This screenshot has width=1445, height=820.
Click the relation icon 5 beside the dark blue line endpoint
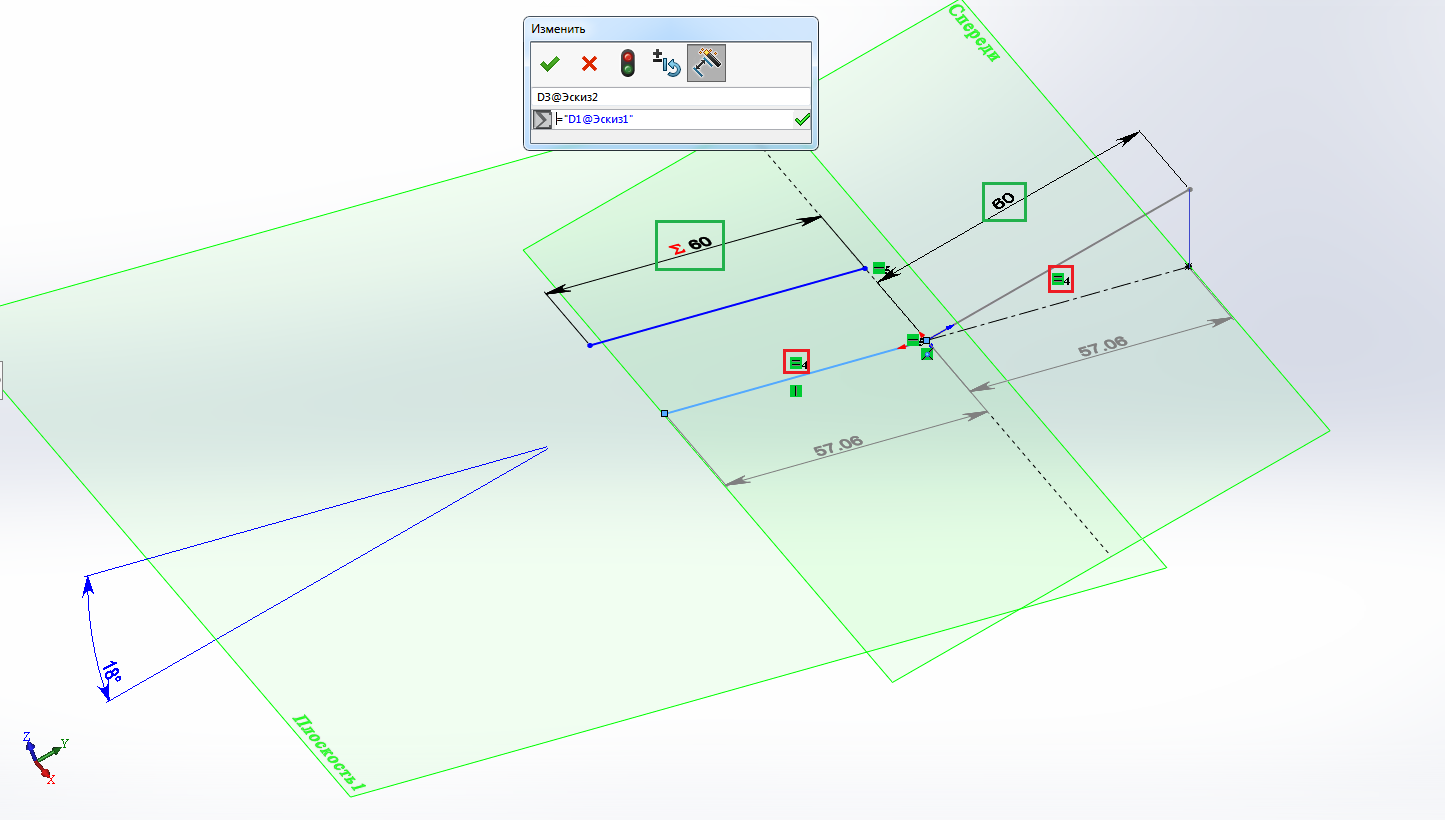pos(880,268)
